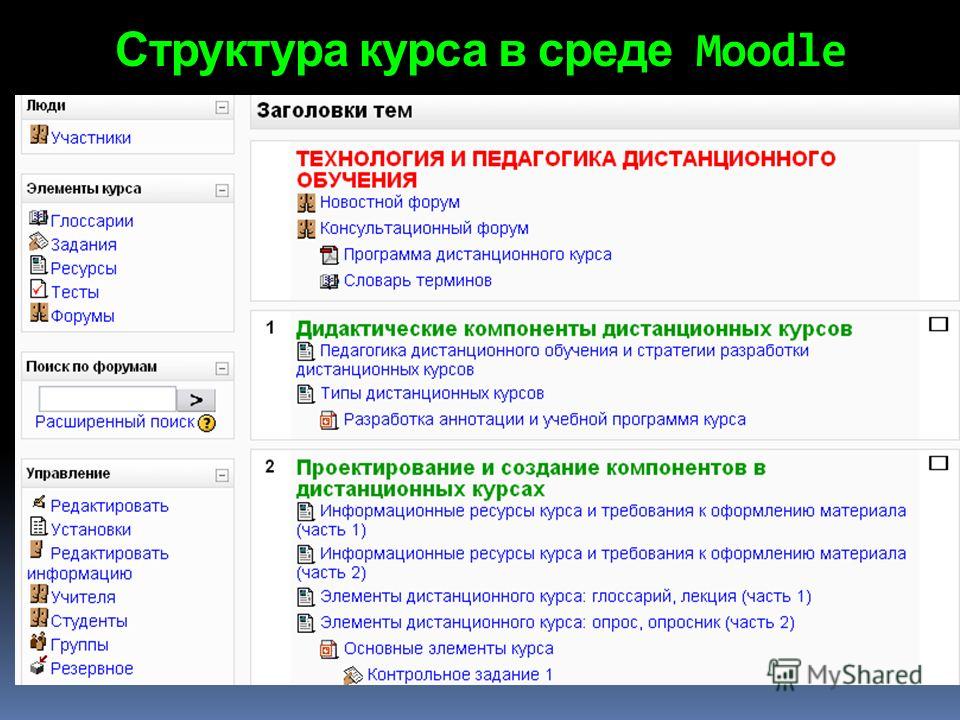Collapse the Люди block
This screenshot has height=720, width=960.
222,108
